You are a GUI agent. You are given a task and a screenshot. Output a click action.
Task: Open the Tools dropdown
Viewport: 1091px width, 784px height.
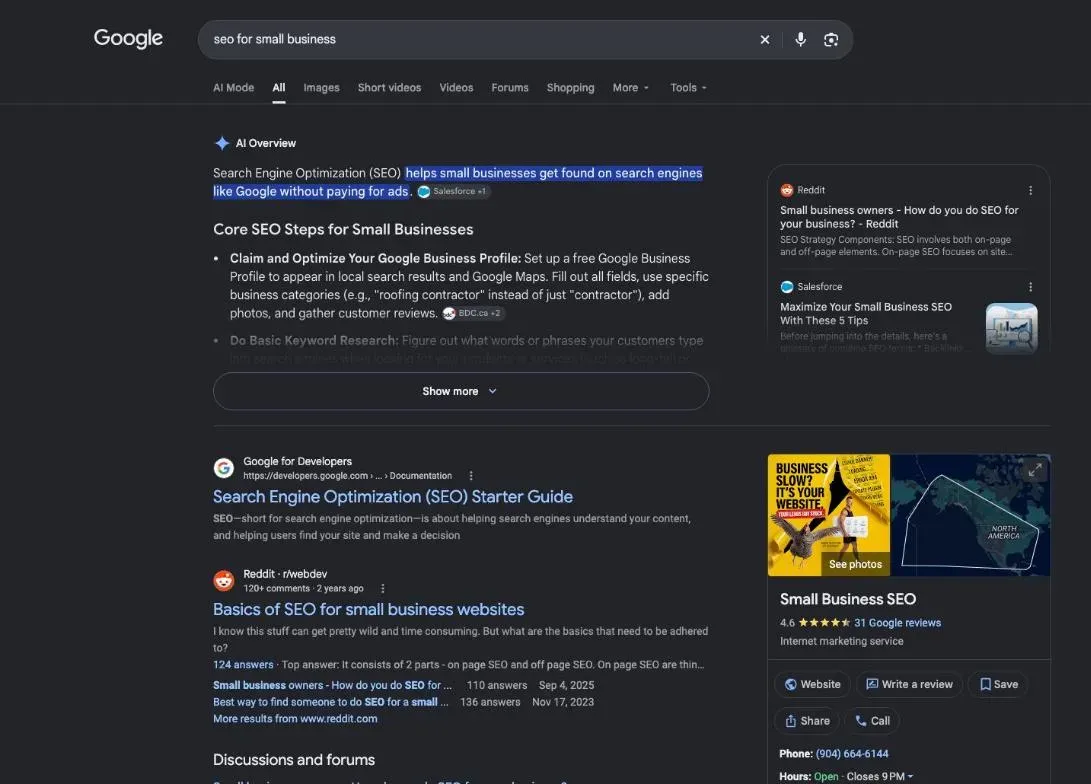tap(688, 88)
